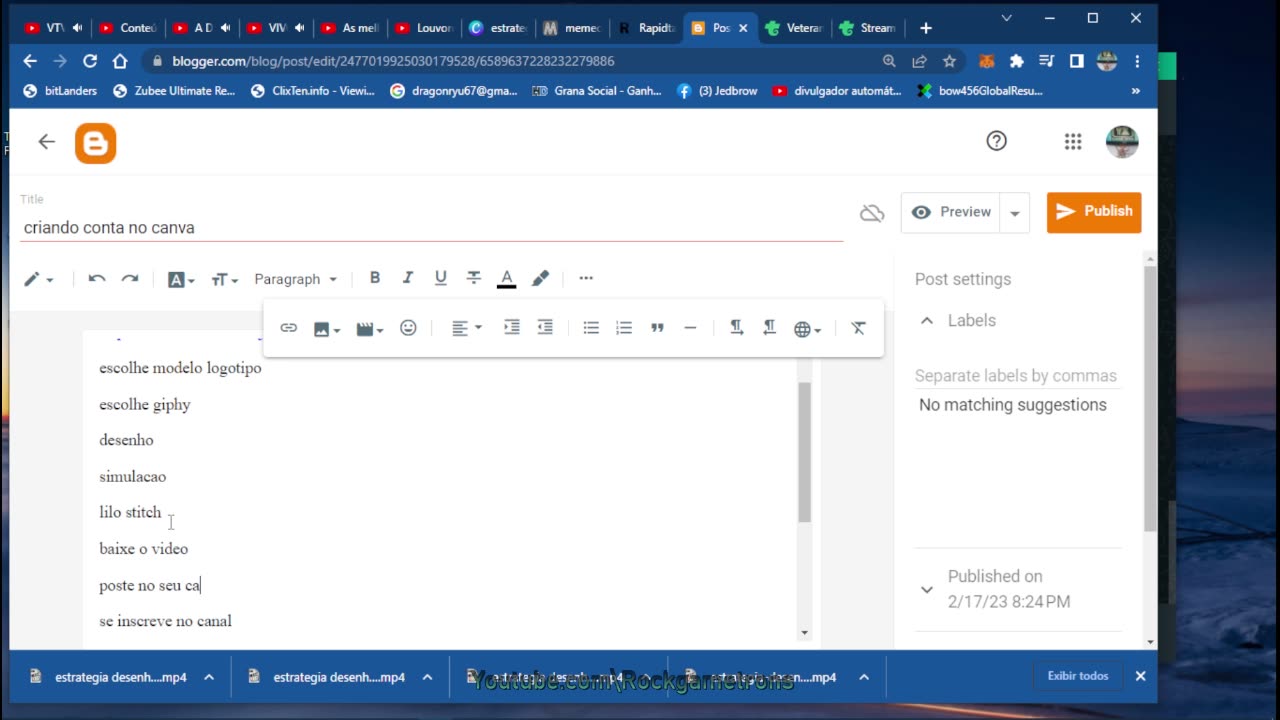
Task: Bookmark this page with the star
Action: click(949, 61)
